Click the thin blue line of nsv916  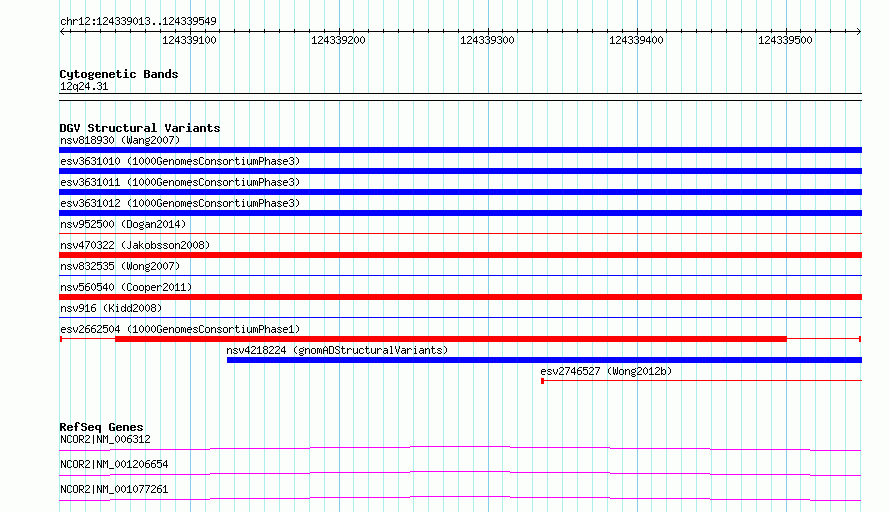pyautogui.click(x=460, y=317)
